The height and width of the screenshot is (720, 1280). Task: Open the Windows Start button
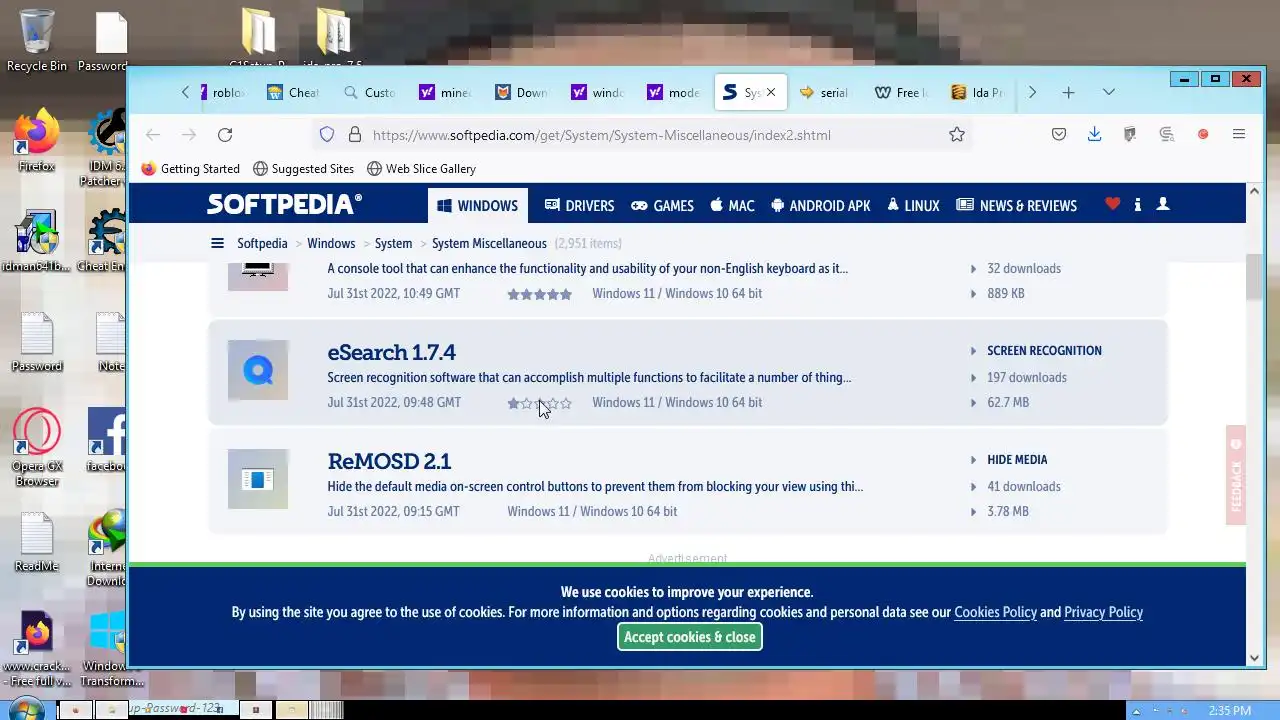27,709
